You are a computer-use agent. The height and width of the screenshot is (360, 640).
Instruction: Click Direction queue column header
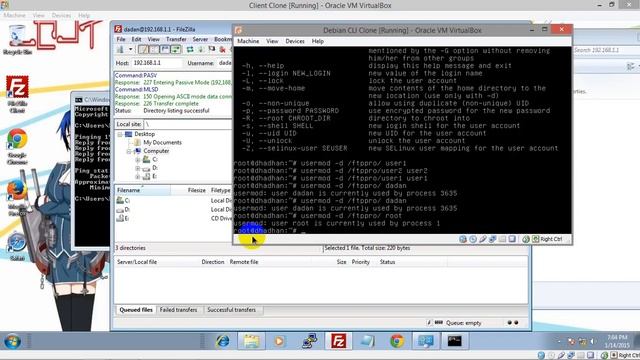pyautogui.click(x=213, y=262)
